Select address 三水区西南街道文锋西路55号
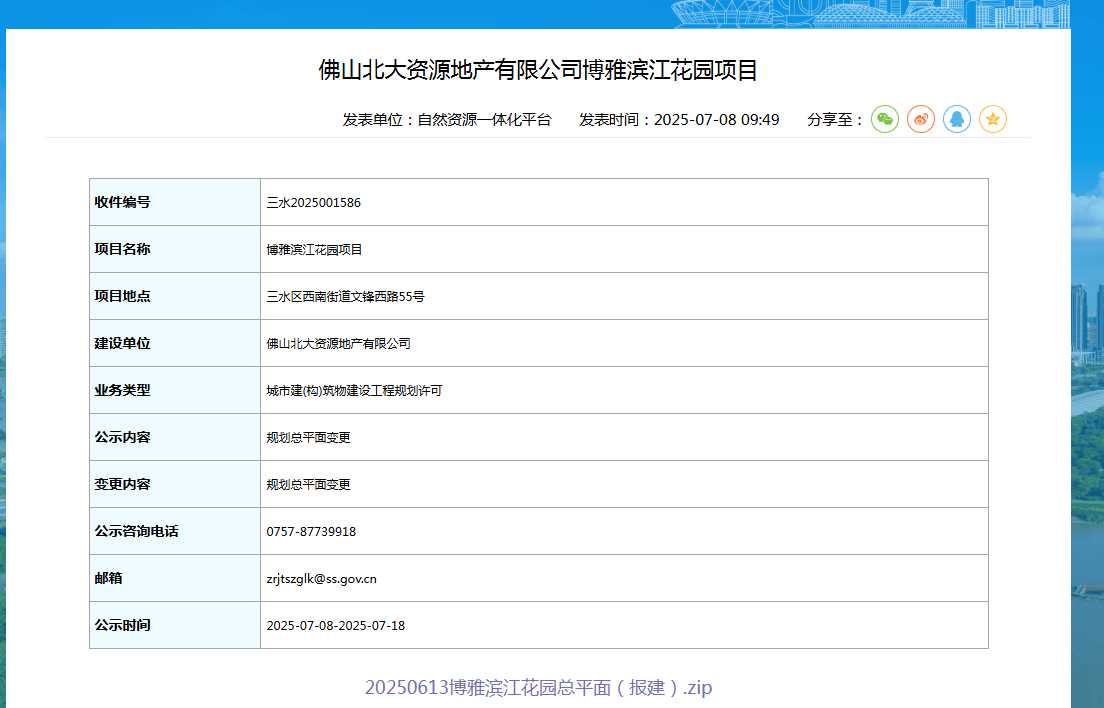This screenshot has width=1104, height=708. pos(345,297)
